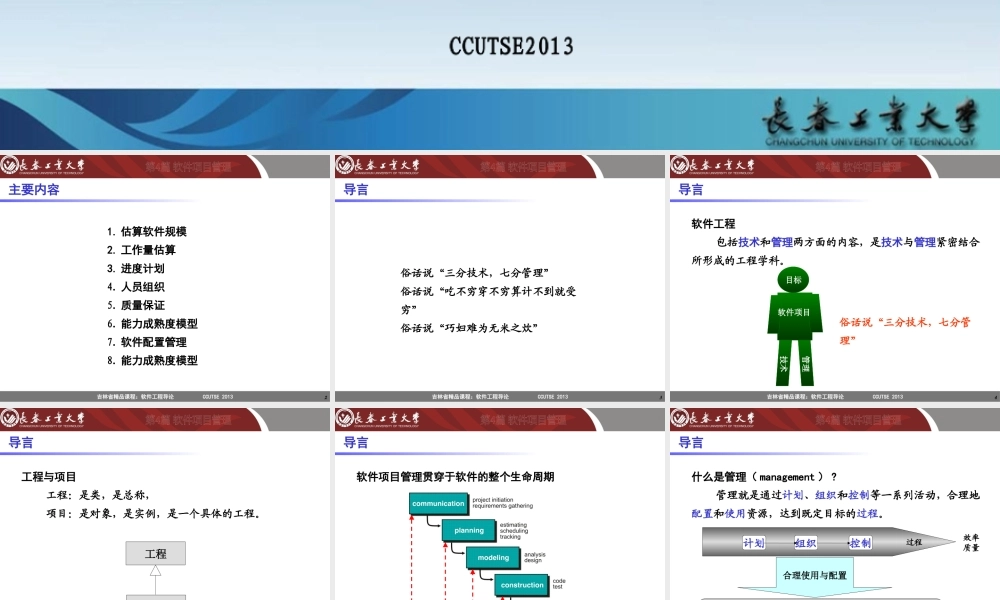Screen dimensions: 1000x600
Task: Click the 计划 label on the gray arrow
Action: coord(753,543)
